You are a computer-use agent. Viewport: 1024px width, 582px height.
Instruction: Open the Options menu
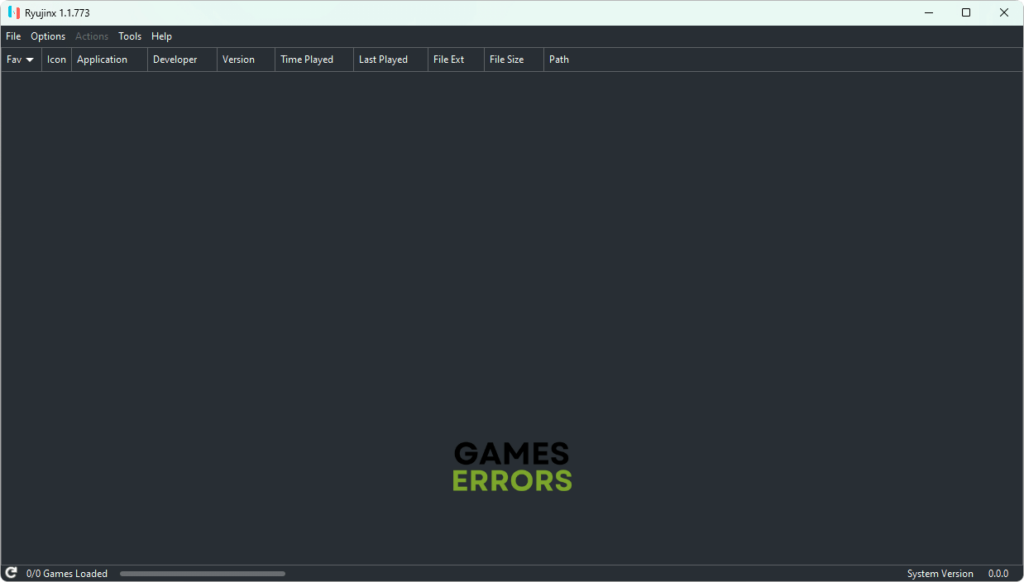point(48,36)
